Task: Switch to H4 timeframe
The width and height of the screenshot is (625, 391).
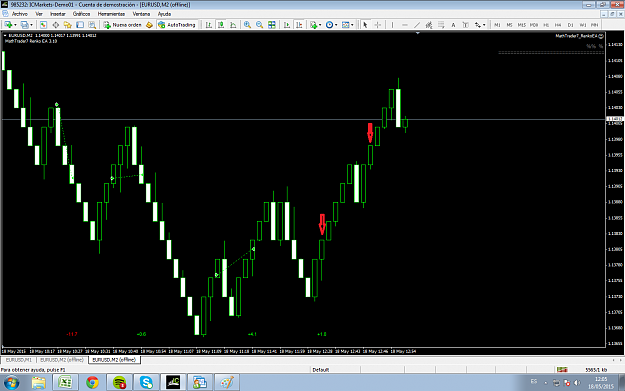Action: pyautogui.click(x=558, y=25)
